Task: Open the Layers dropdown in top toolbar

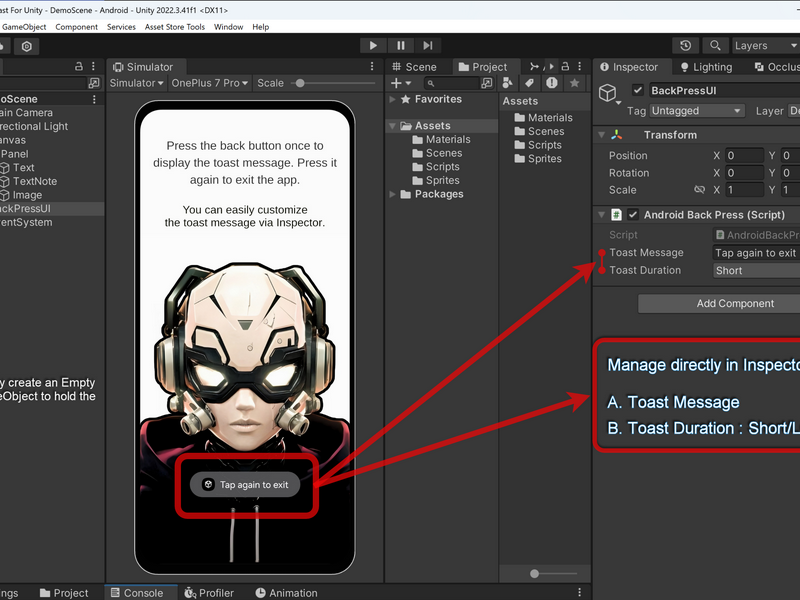Action: tap(766, 45)
